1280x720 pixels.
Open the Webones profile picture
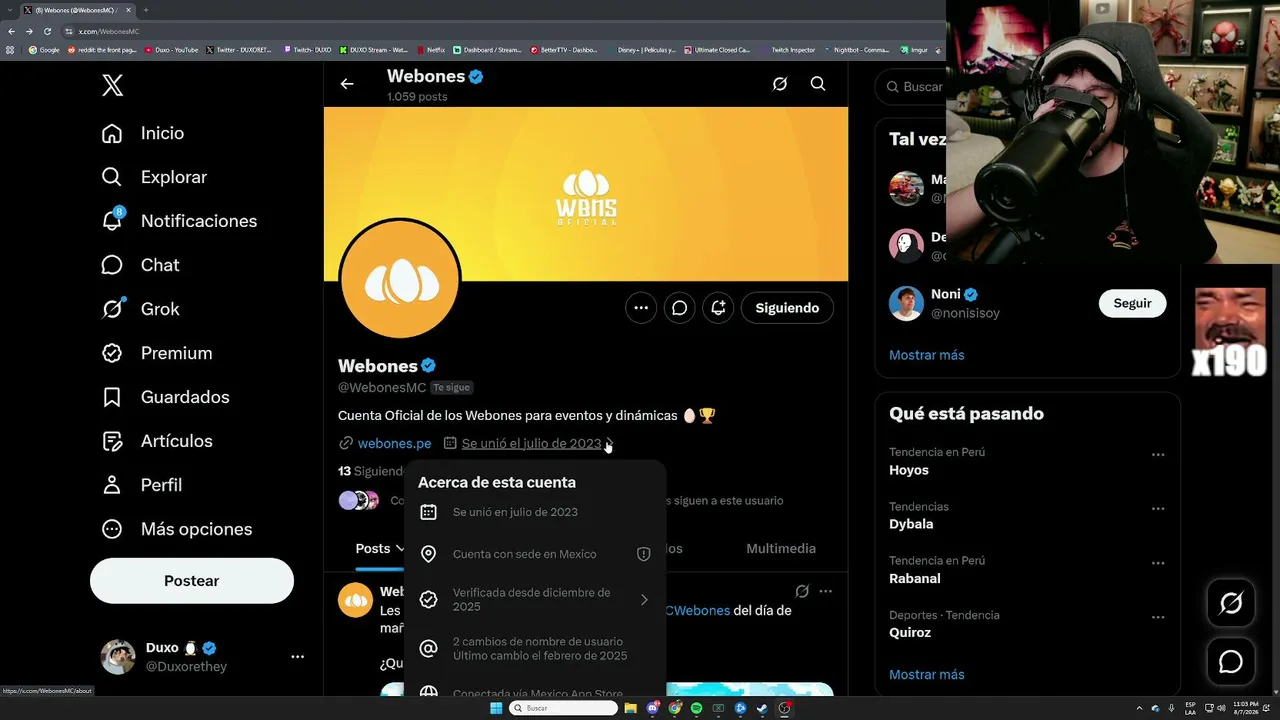(x=400, y=280)
